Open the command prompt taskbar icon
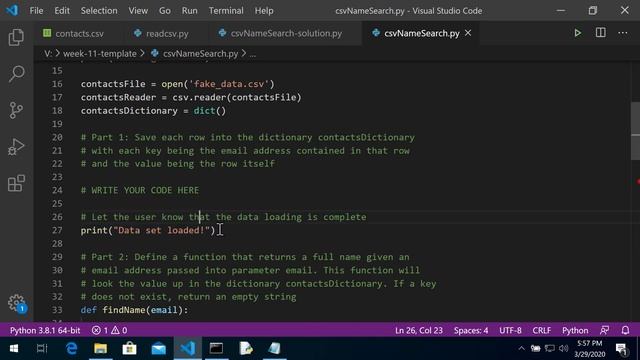The image size is (640, 360). (216, 349)
